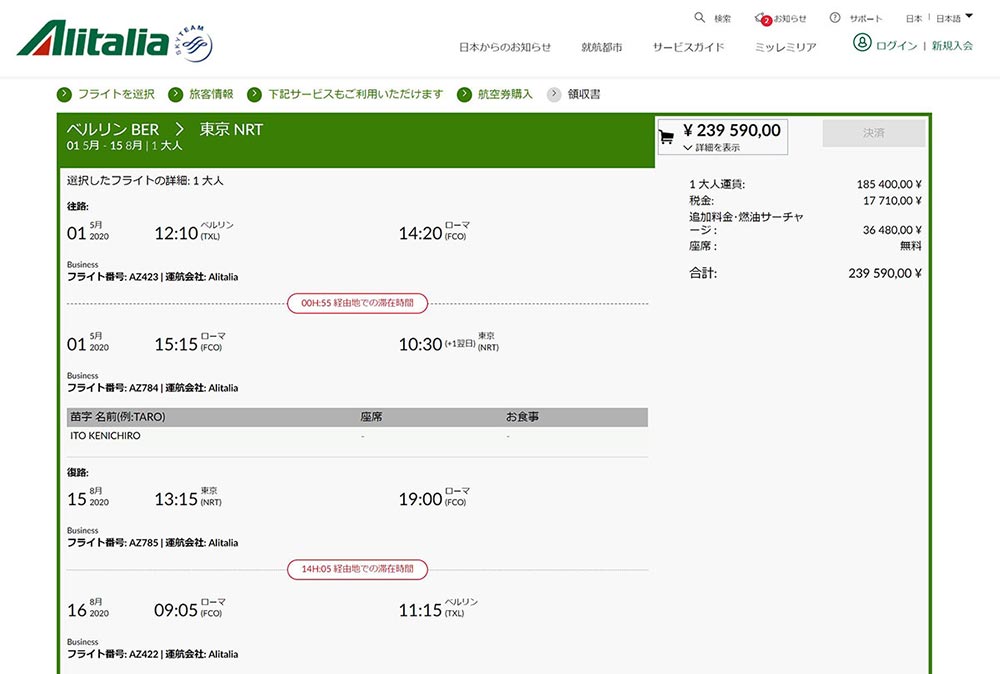Go to 下記サービスもご利用いただけます step
Screen dimensions: 1000x674
[355, 94]
